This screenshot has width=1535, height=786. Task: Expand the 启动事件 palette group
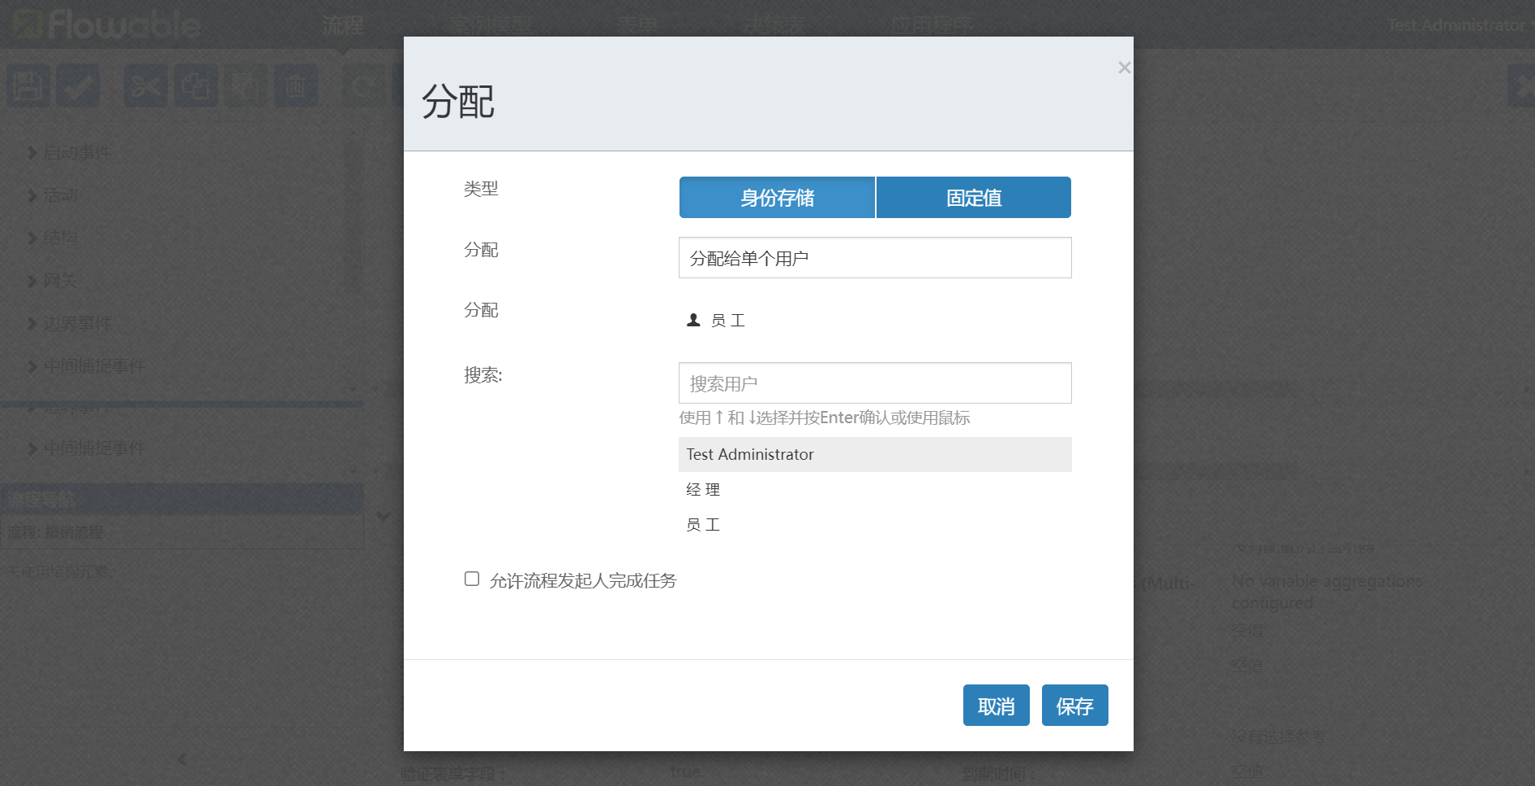tap(76, 153)
